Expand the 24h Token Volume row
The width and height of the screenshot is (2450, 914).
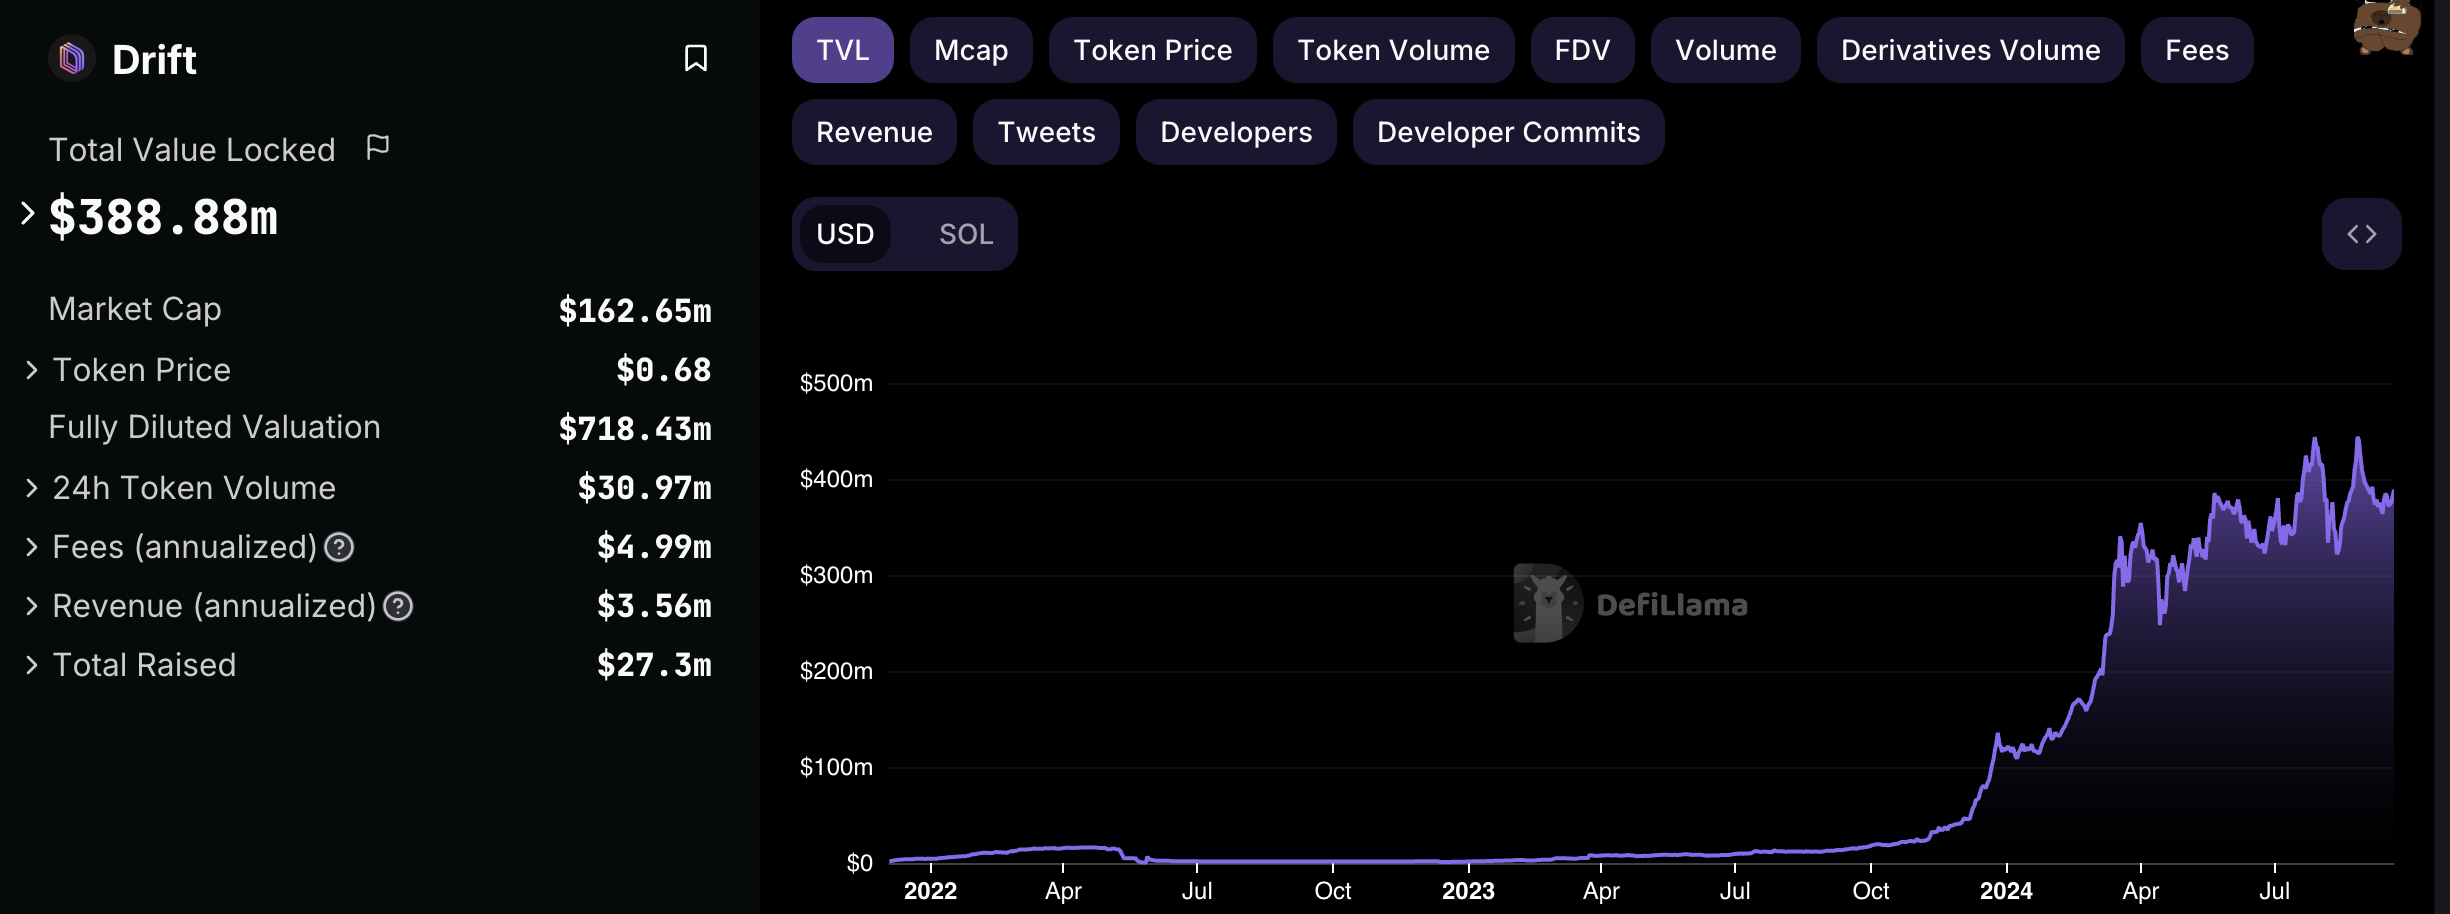click(x=32, y=488)
